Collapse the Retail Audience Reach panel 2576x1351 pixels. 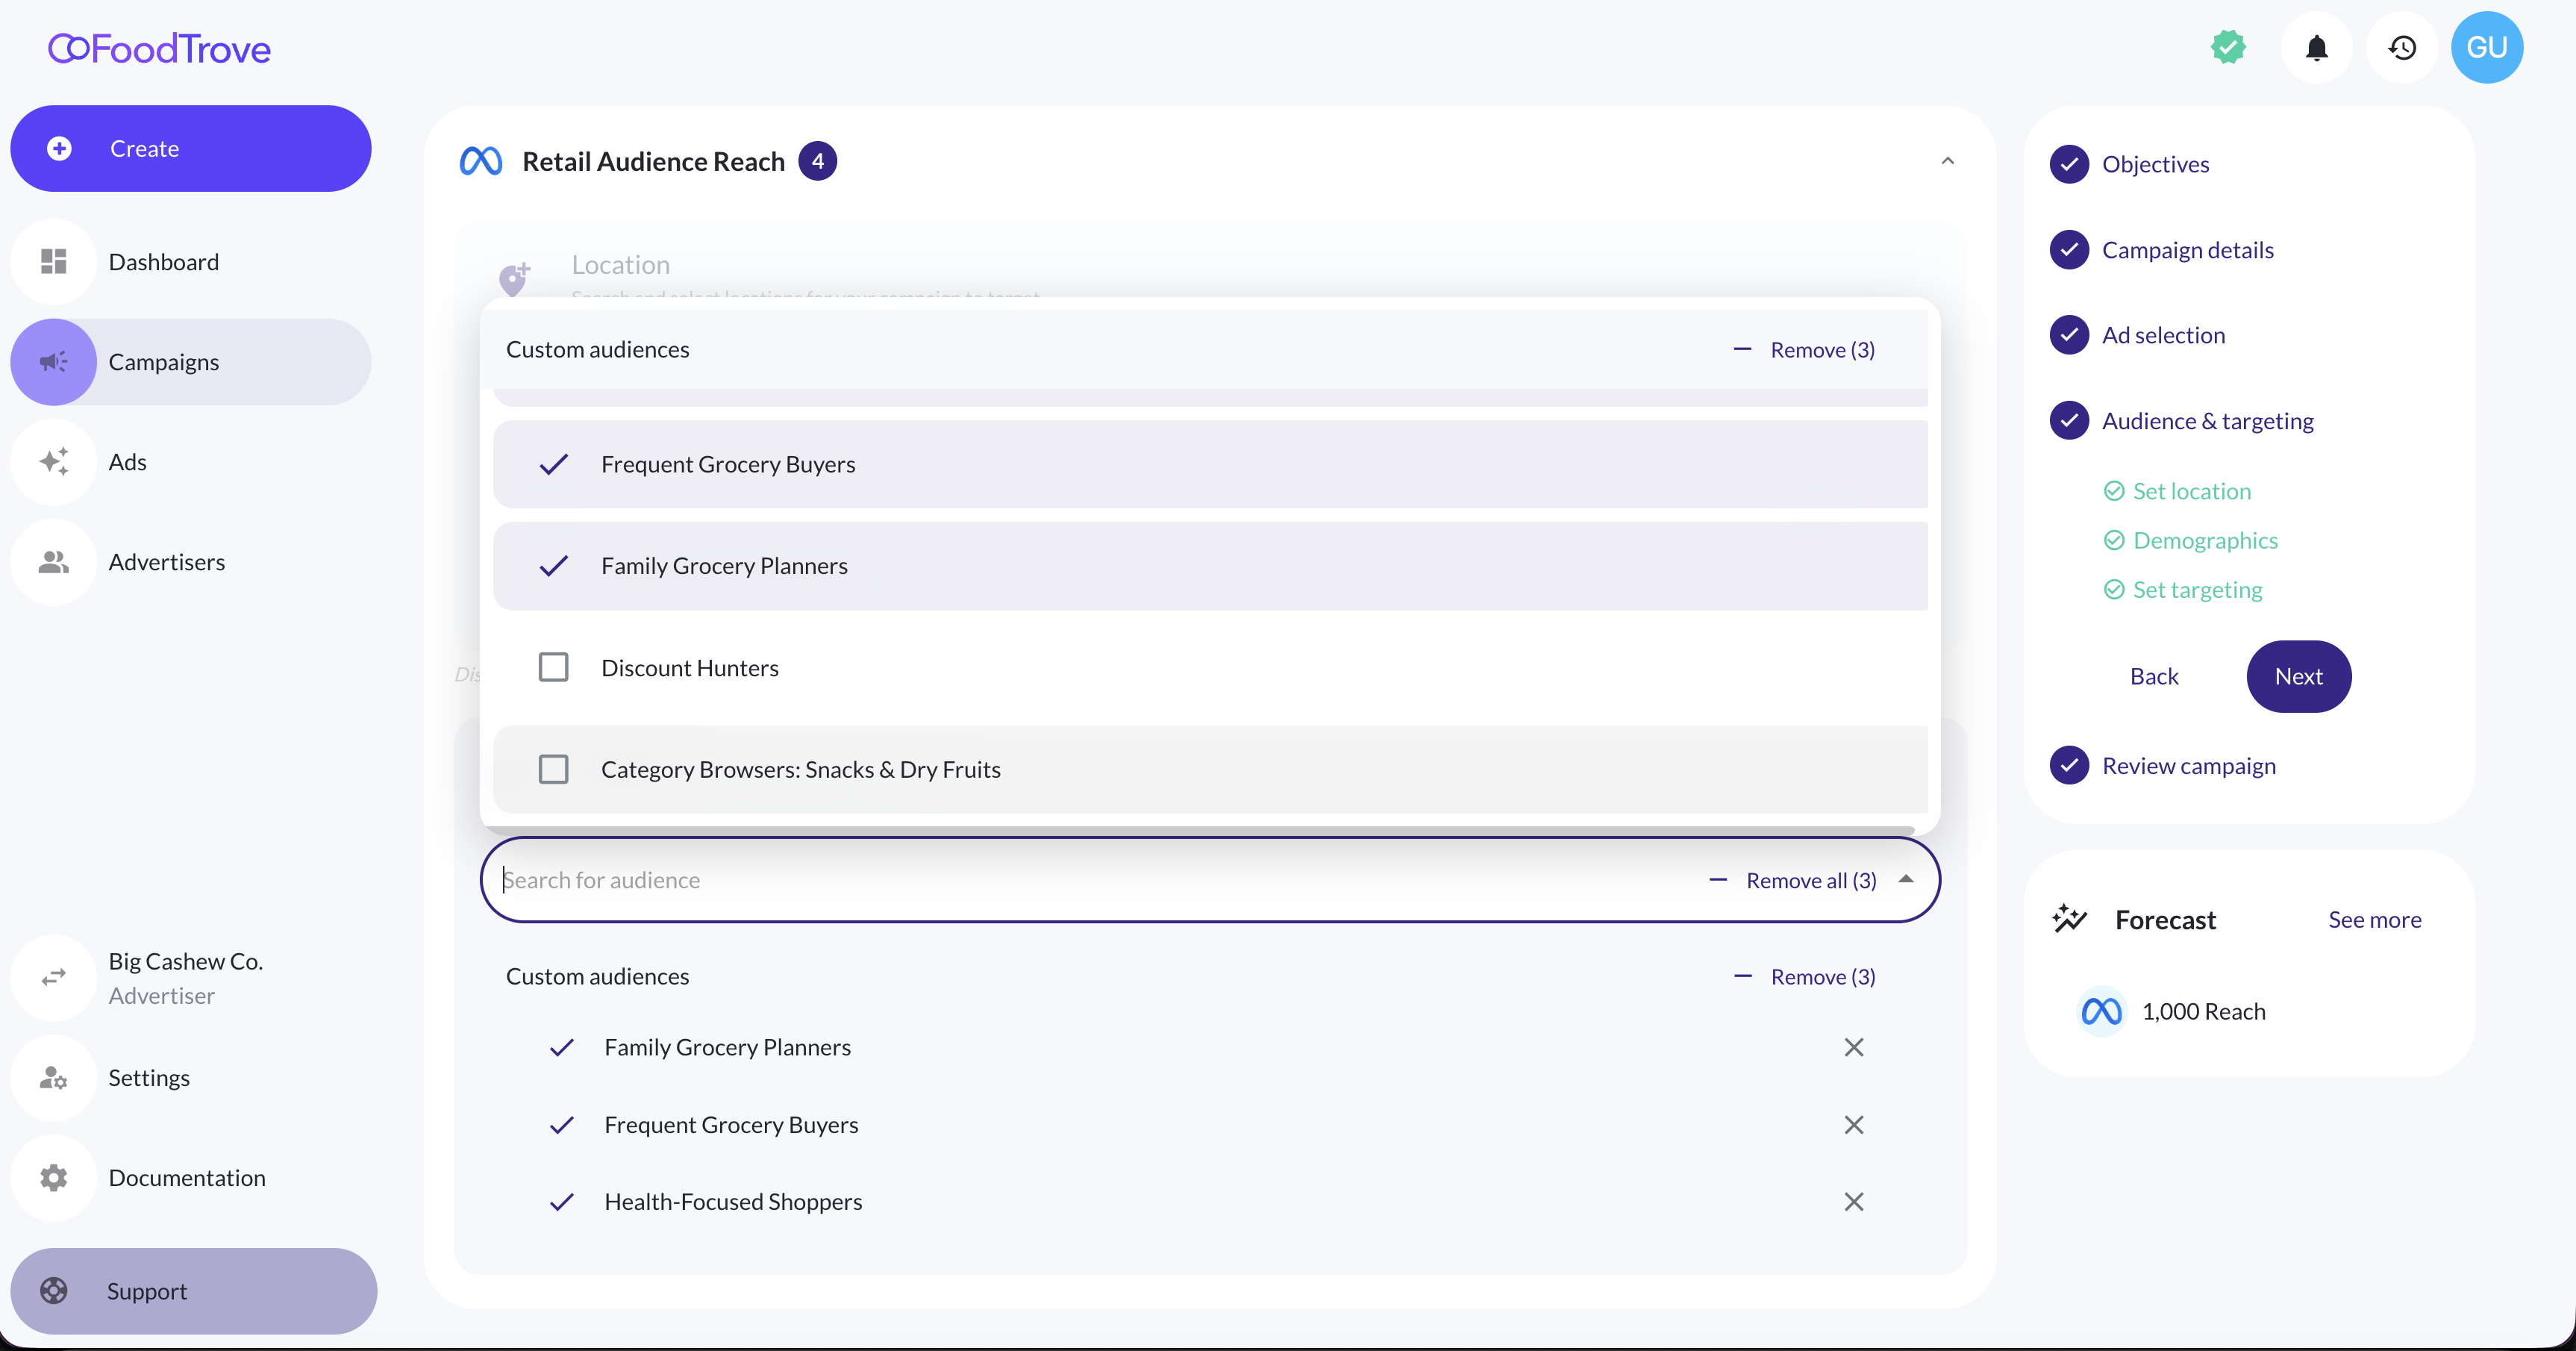(1947, 161)
